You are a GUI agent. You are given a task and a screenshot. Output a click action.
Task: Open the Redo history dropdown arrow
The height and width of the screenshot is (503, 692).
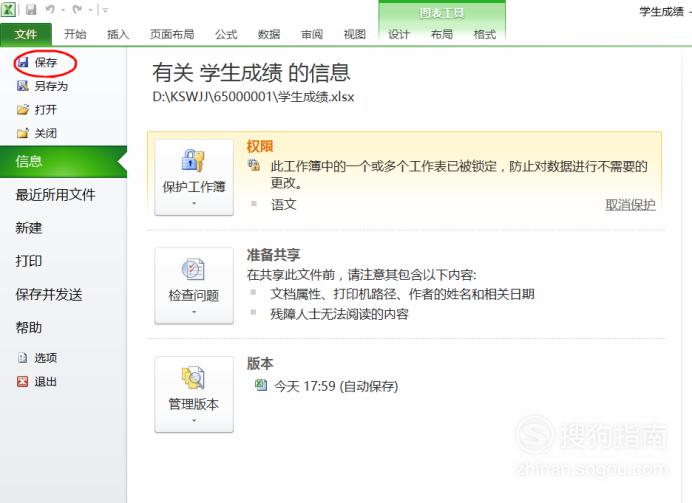point(90,10)
